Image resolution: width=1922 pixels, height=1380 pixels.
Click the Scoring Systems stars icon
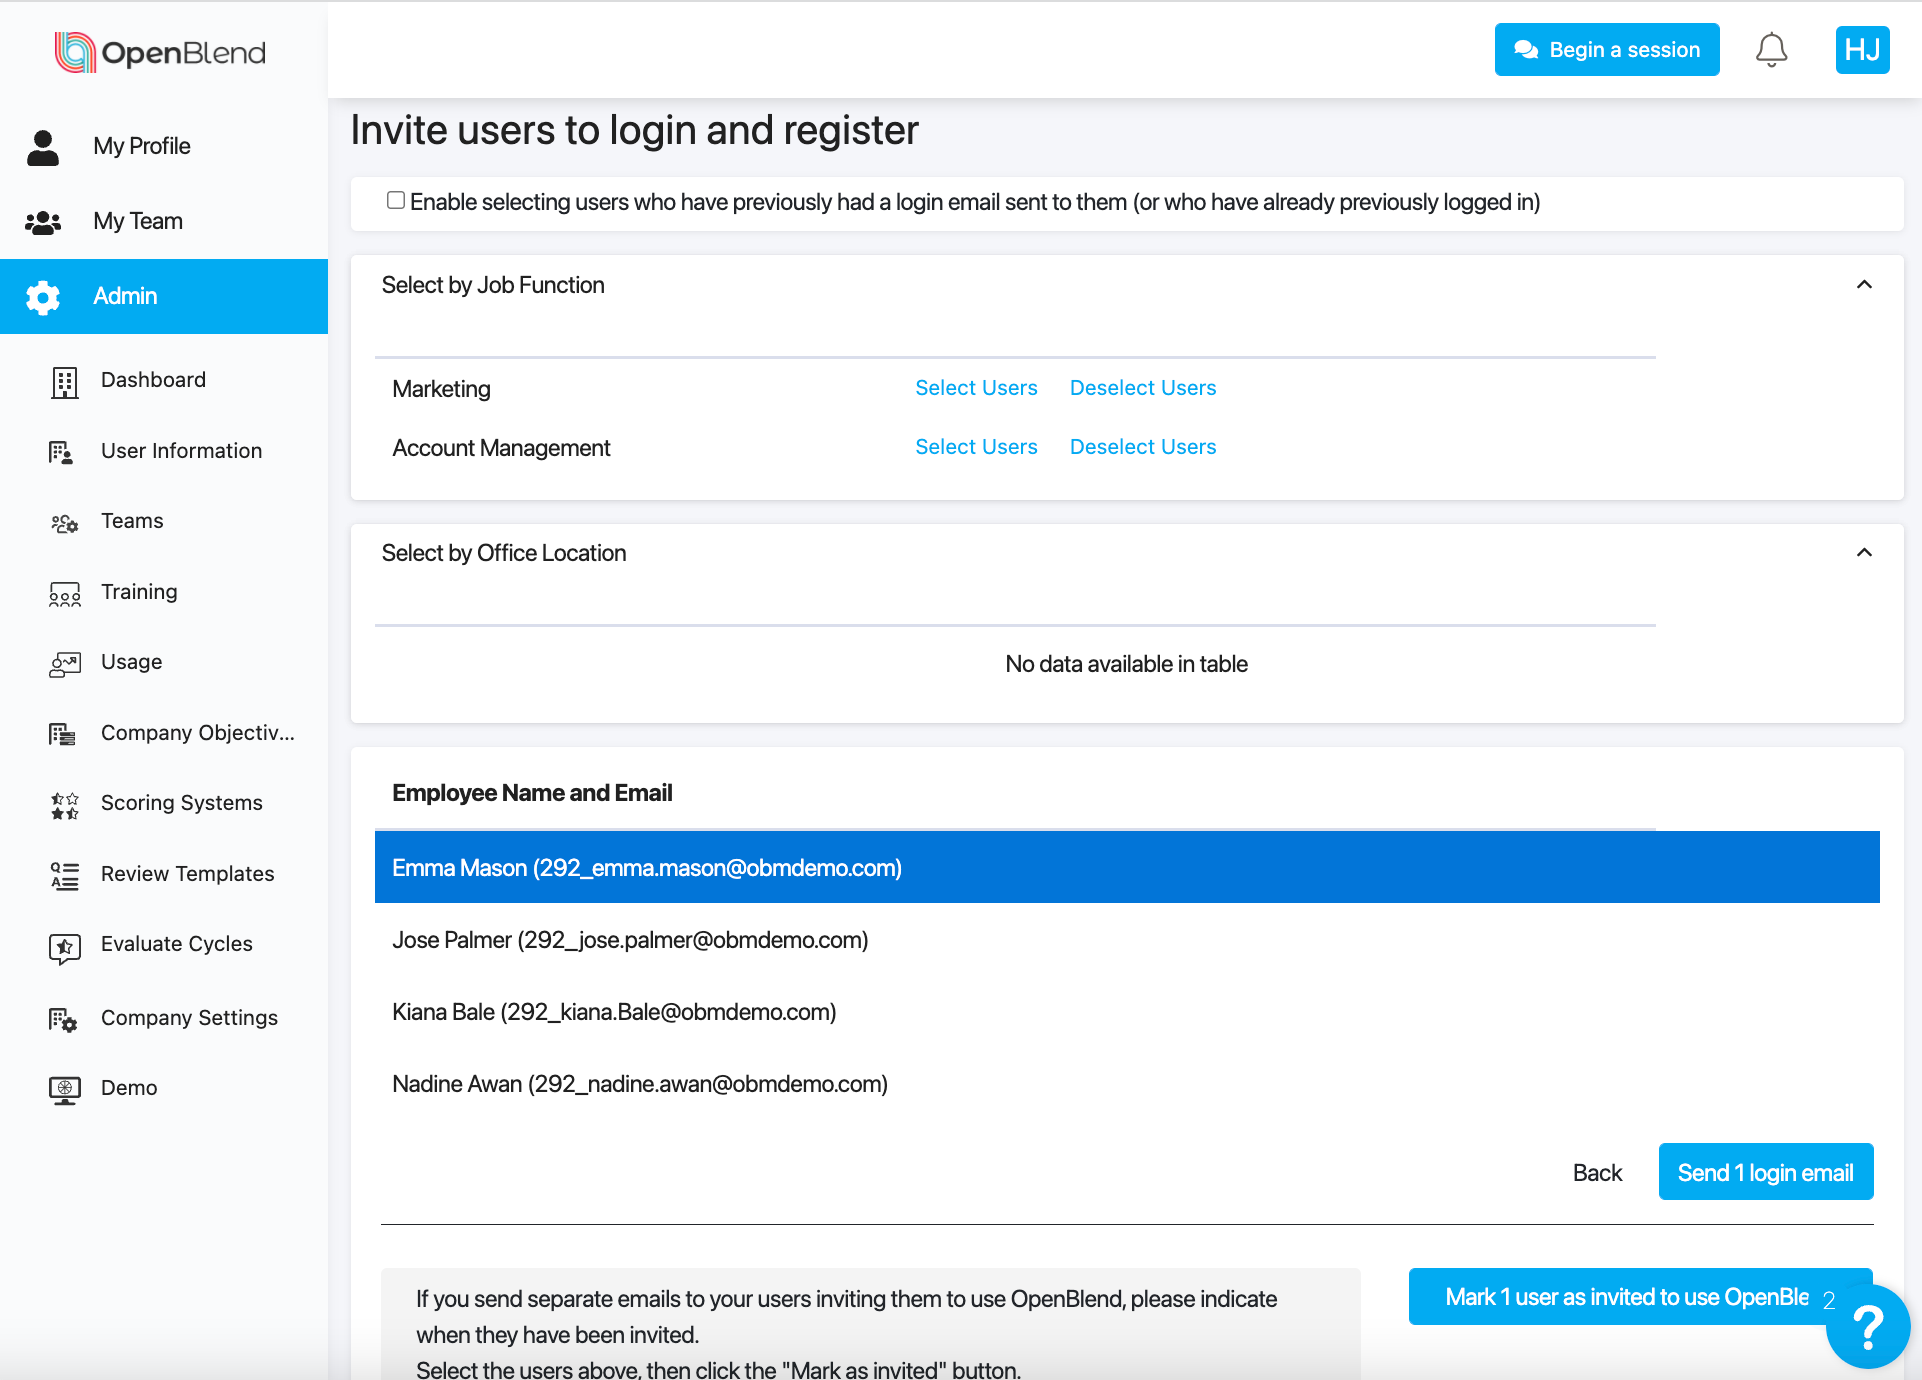[x=65, y=804]
